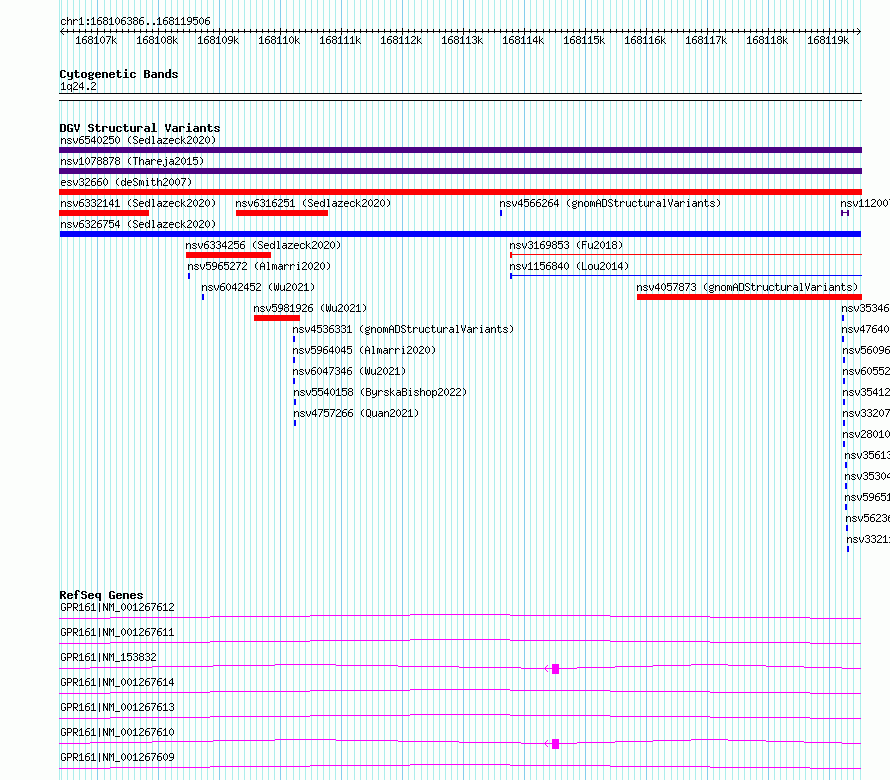Click nsv4536331 (gnomADStructuralVariants) label
The height and width of the screenshot is (780, 890).
[403, 329]
